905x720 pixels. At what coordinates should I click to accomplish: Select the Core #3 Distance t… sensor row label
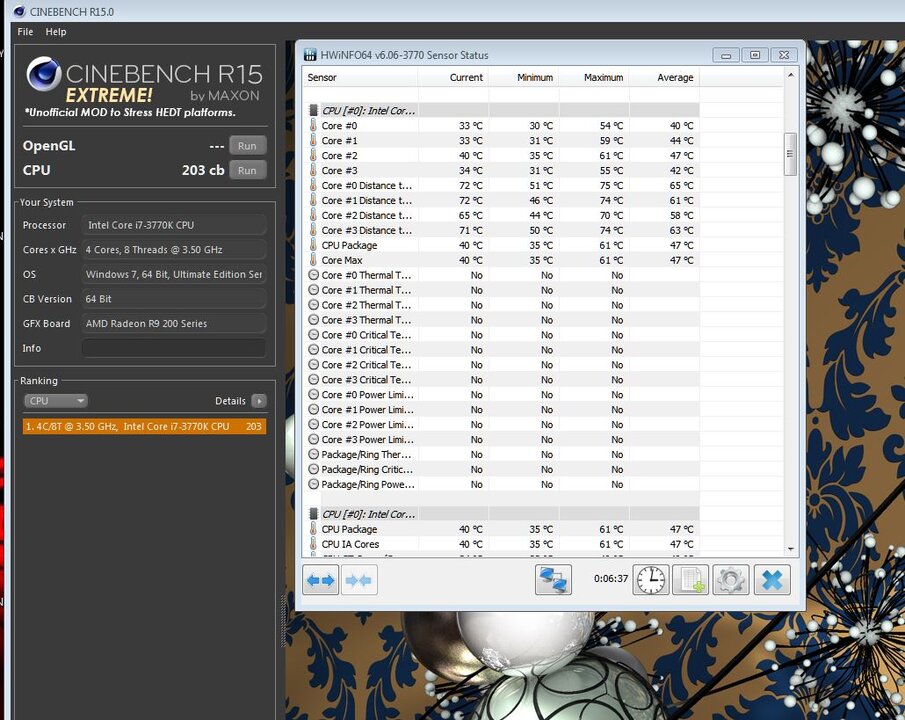click(367, 230)
